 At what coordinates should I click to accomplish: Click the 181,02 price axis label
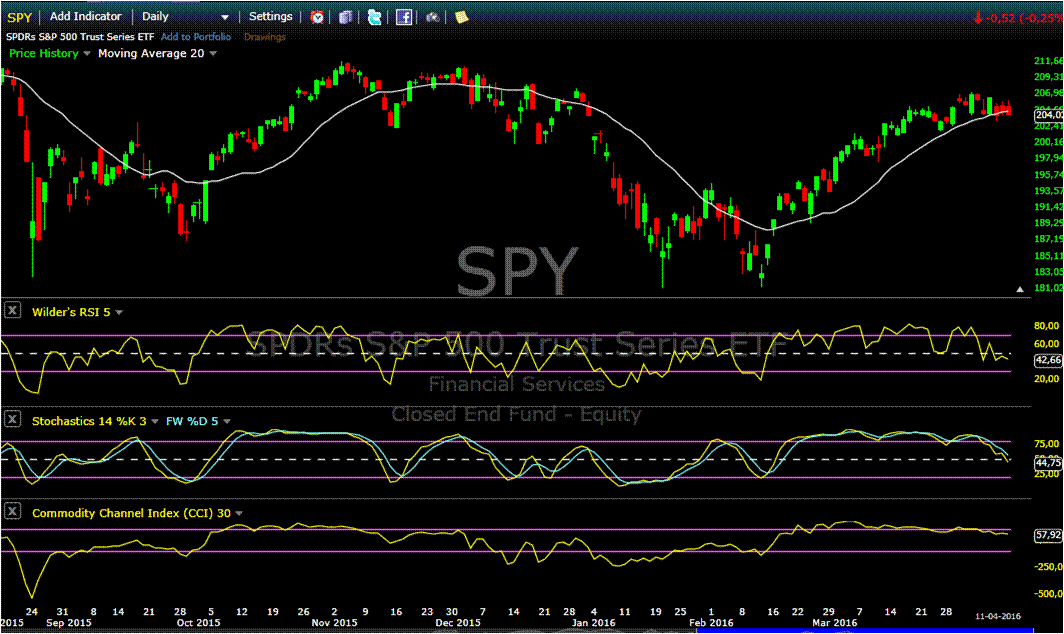point(1048,288)
